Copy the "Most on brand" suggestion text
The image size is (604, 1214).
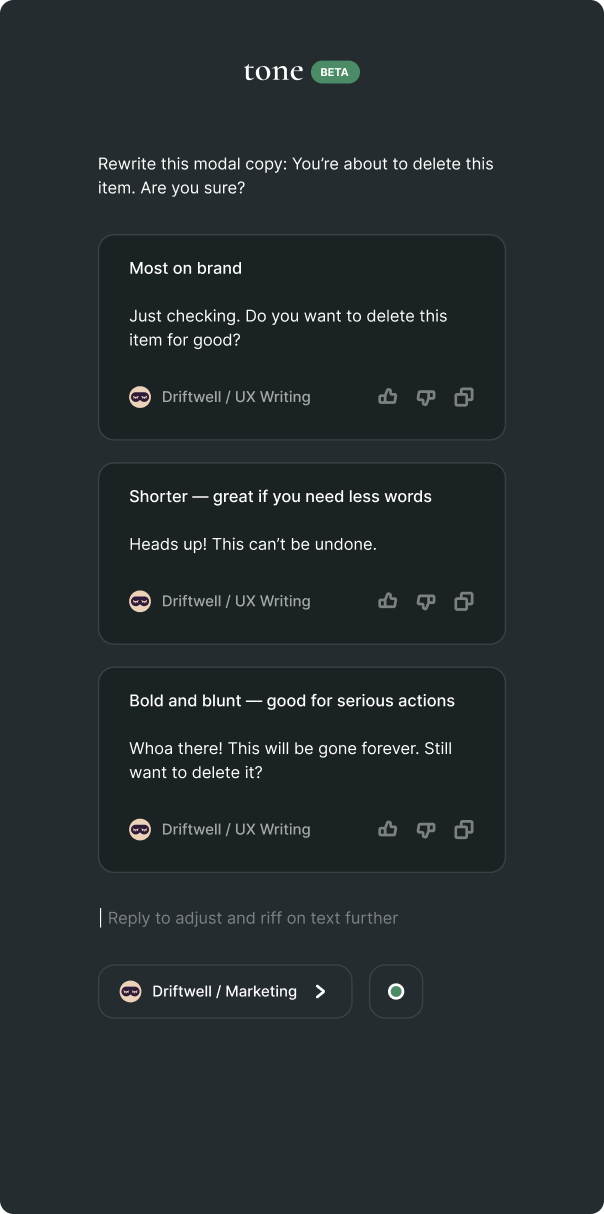(464, 397)
